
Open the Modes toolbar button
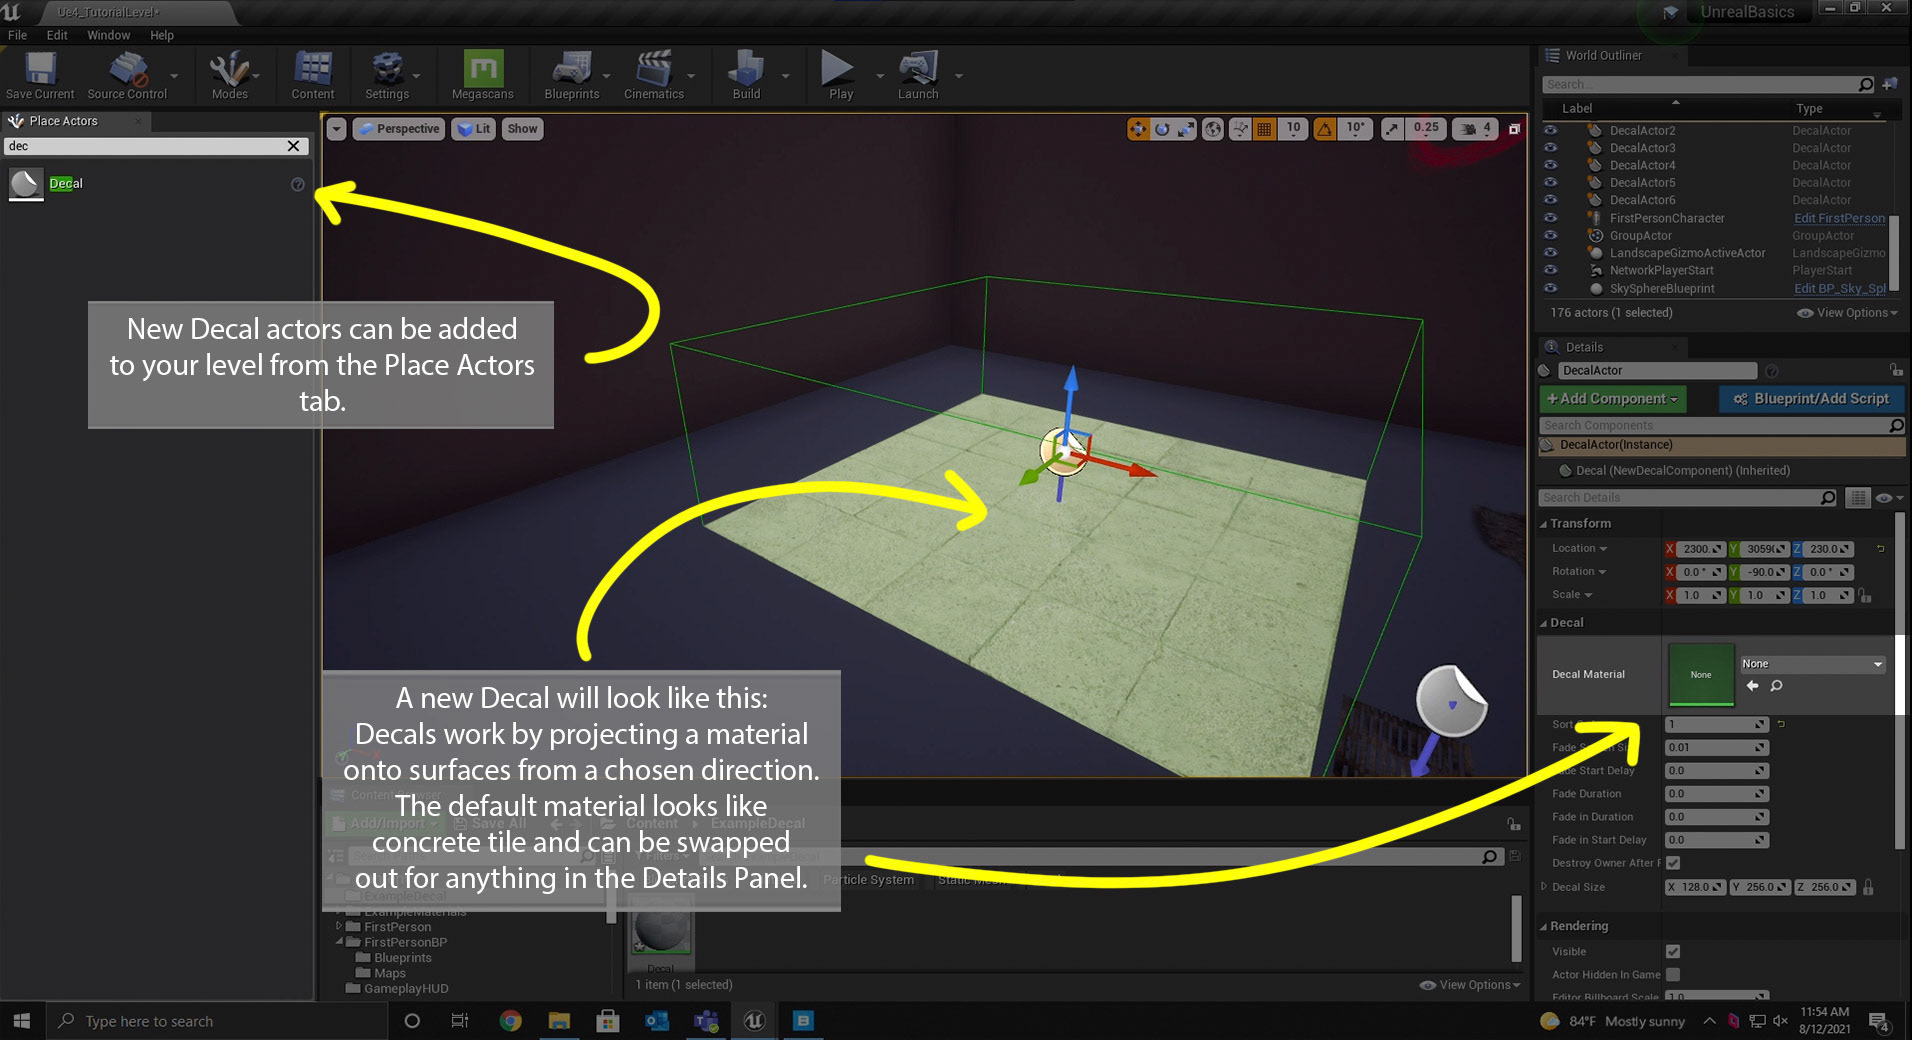tap(229, 75)
